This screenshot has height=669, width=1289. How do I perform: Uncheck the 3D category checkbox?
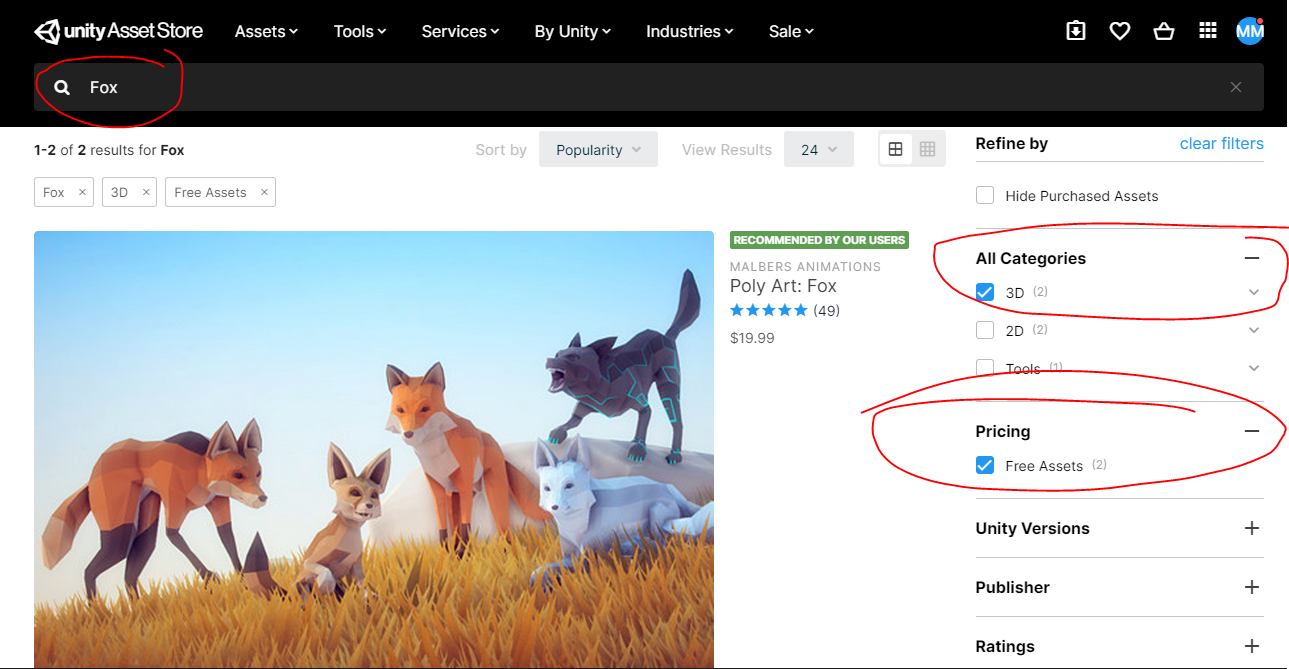(x=985, y=292)
